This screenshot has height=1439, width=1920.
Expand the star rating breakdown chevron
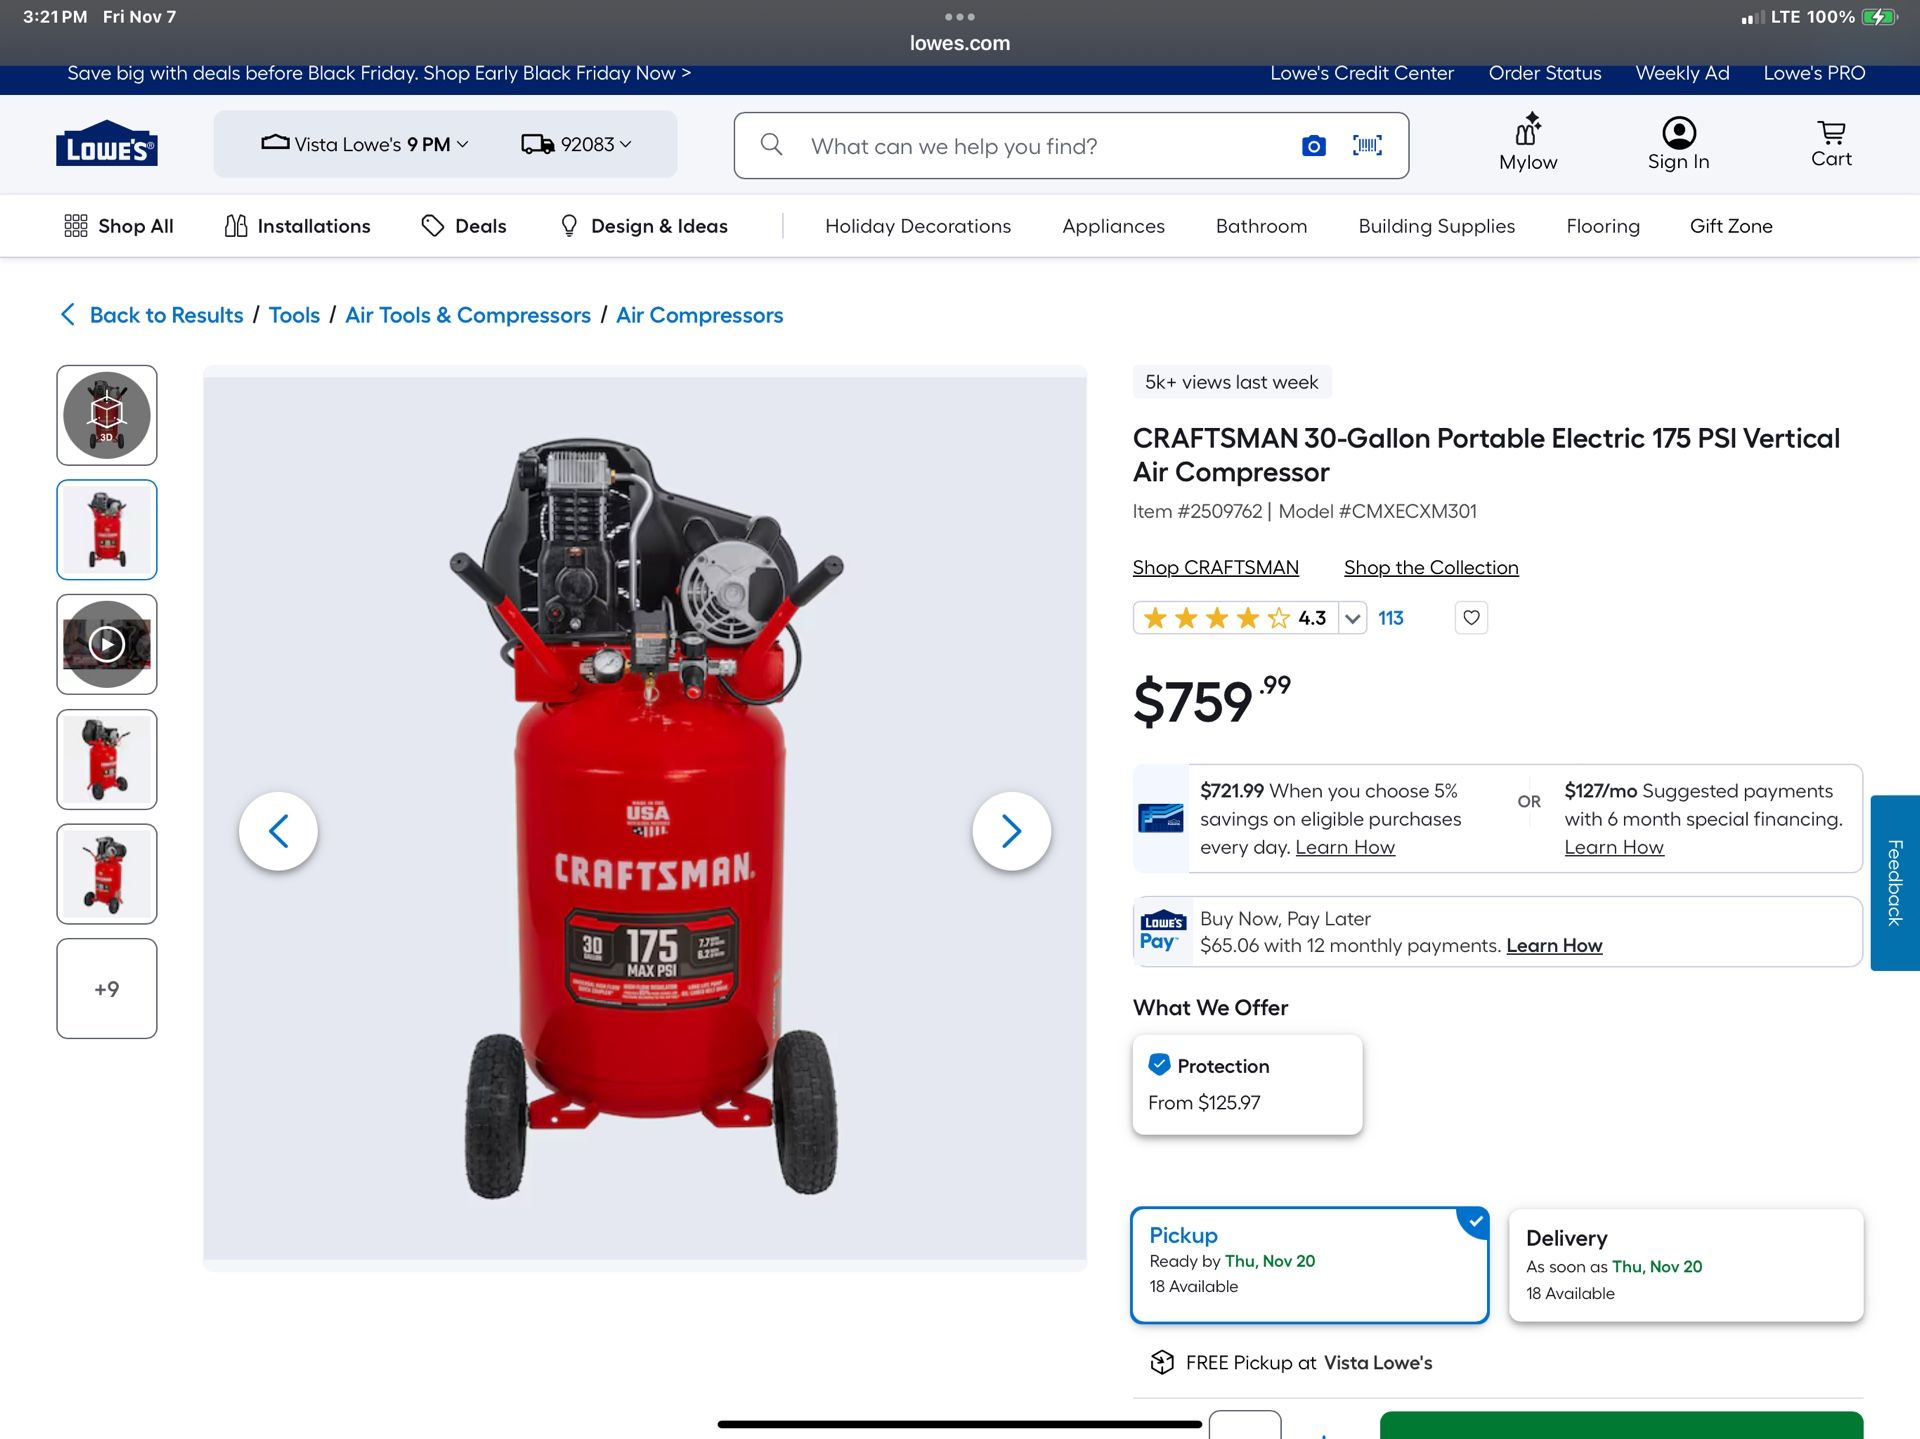1352,619
